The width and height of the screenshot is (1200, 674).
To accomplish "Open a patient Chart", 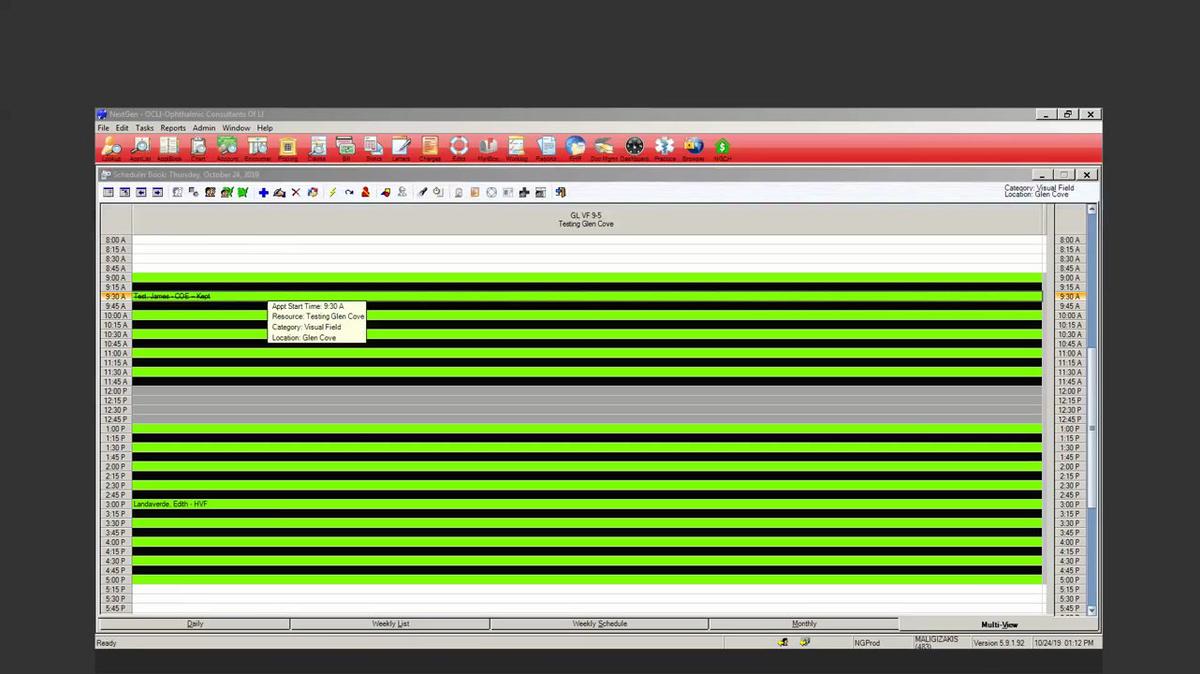I will click(x=198, y=146).
